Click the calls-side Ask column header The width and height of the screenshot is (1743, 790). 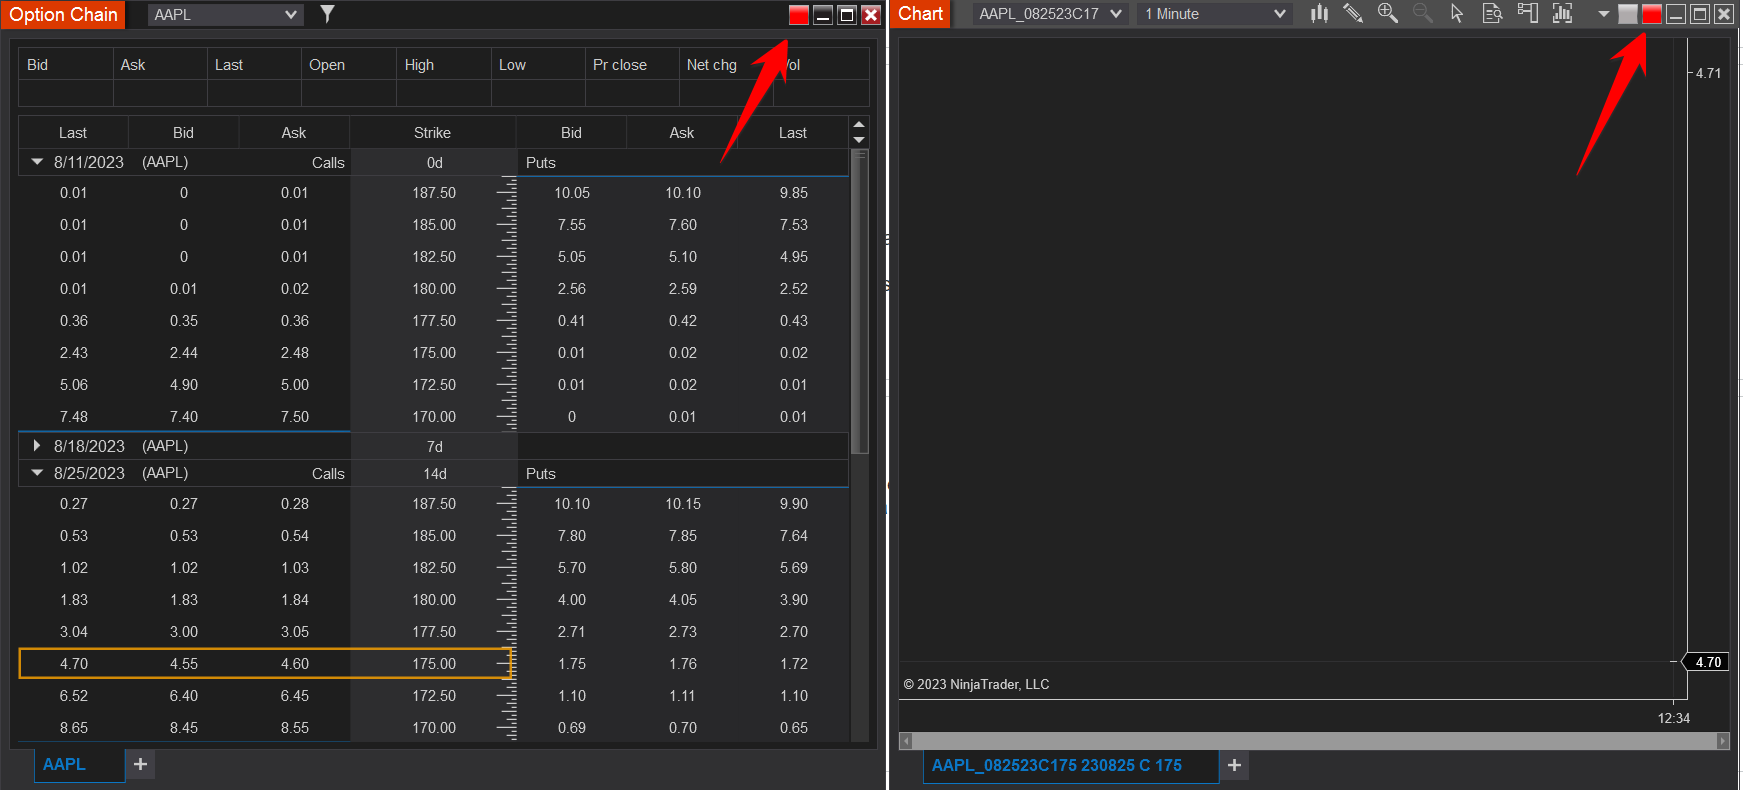294,133
